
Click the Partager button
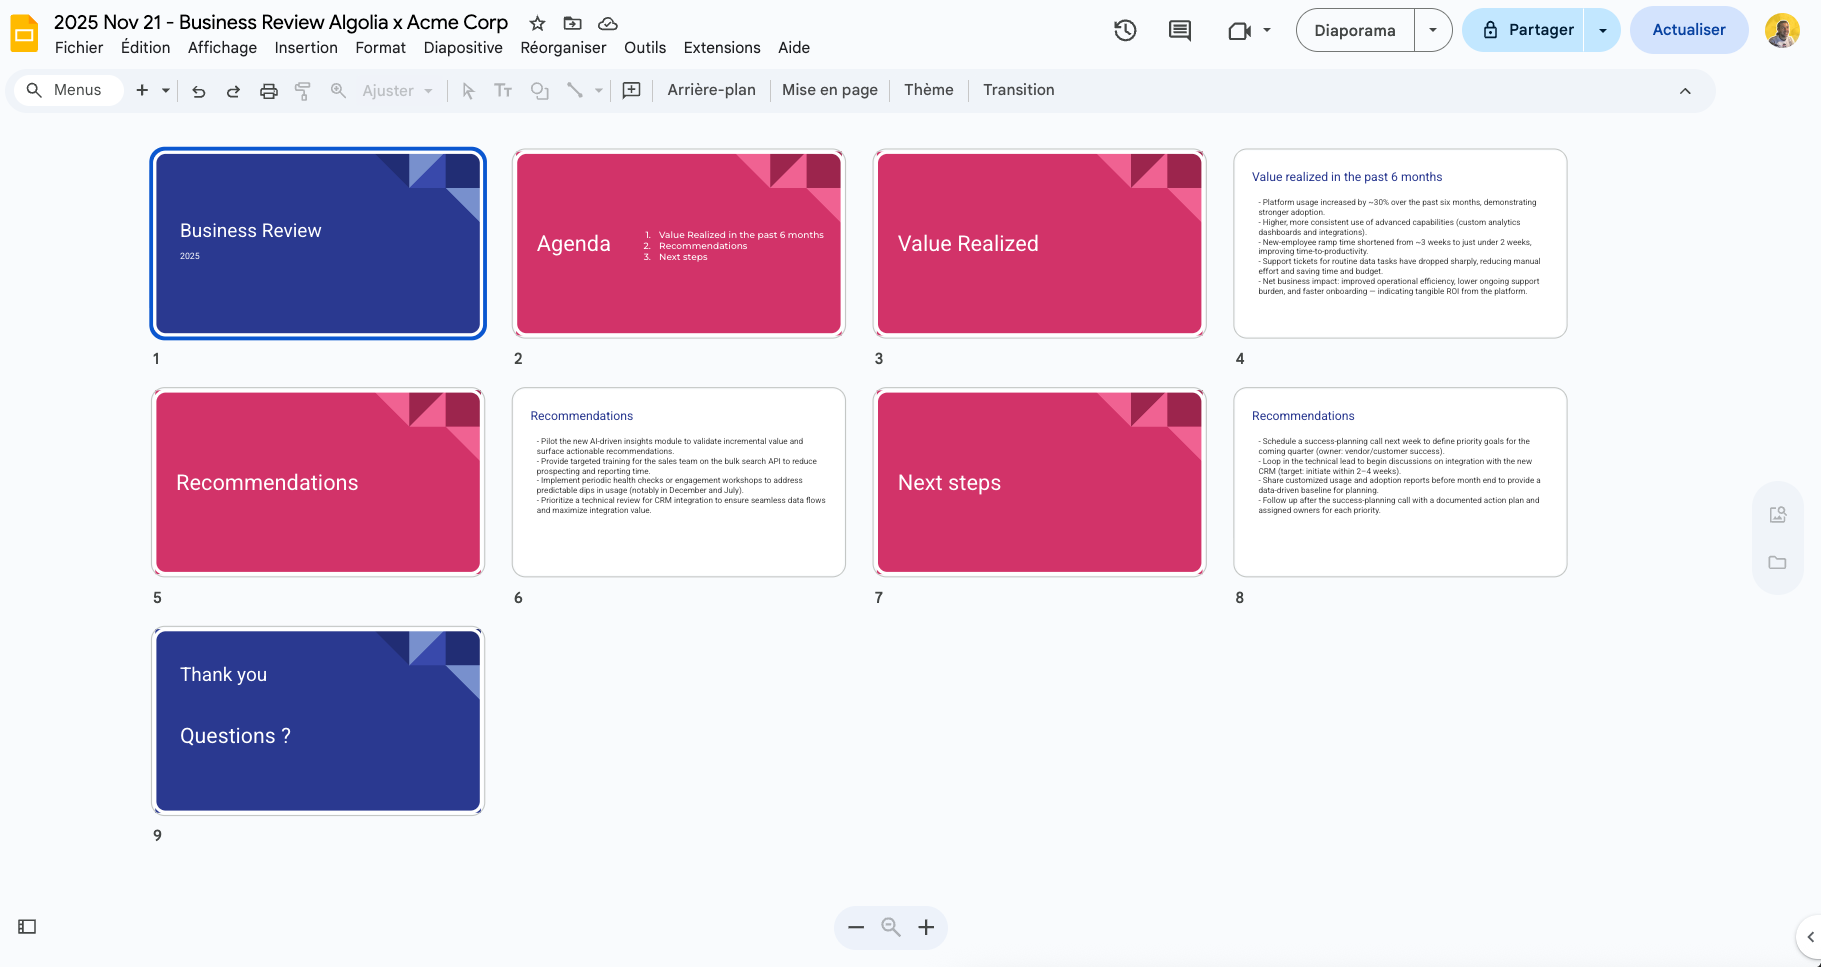click(x=1539, y=30)
